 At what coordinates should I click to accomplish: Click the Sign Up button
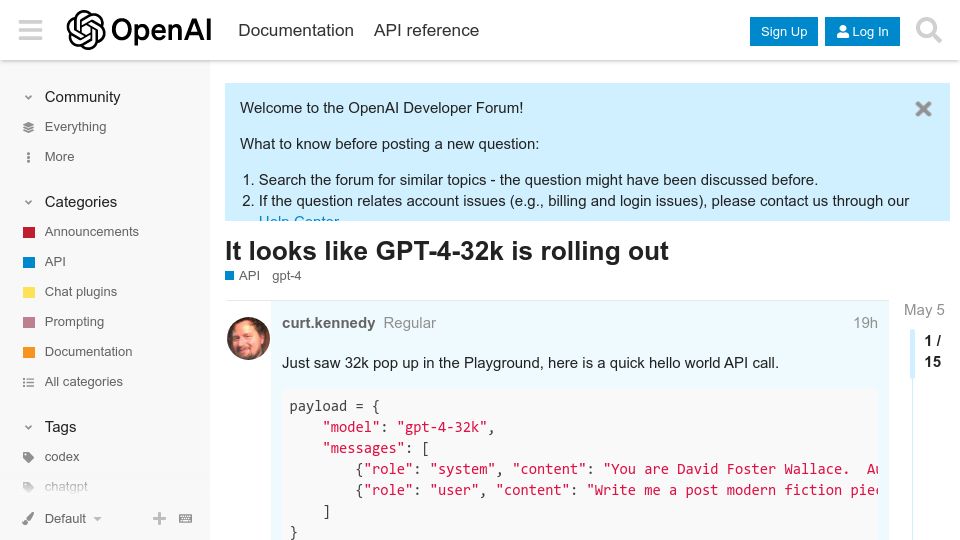tap(784, 31)
